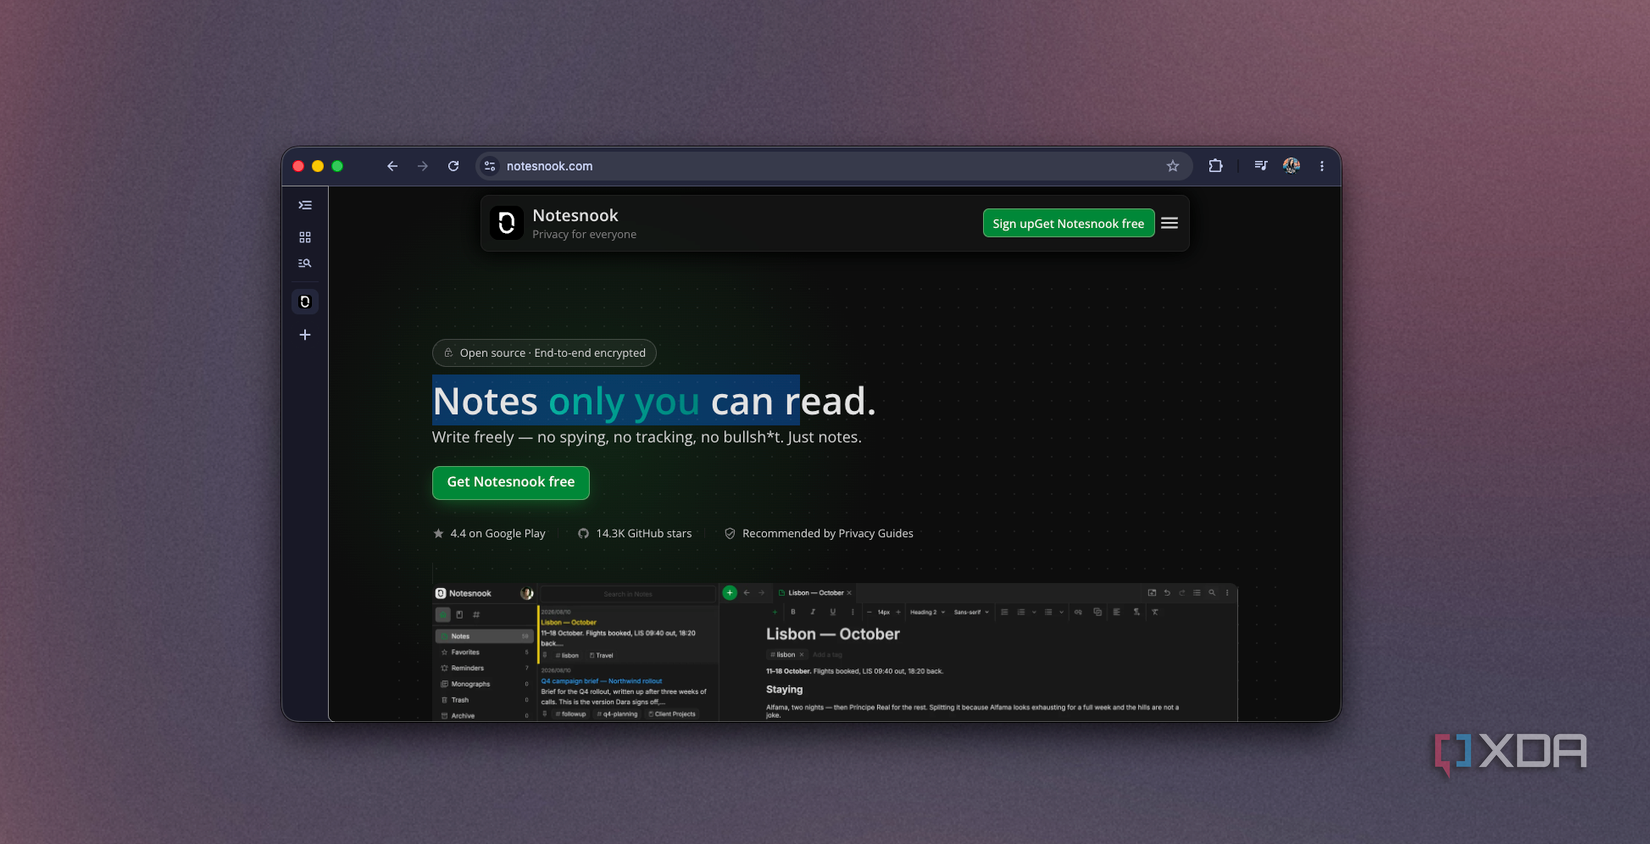
Task: Click the Notesnook logo in site header
Action: pos(506,223)
